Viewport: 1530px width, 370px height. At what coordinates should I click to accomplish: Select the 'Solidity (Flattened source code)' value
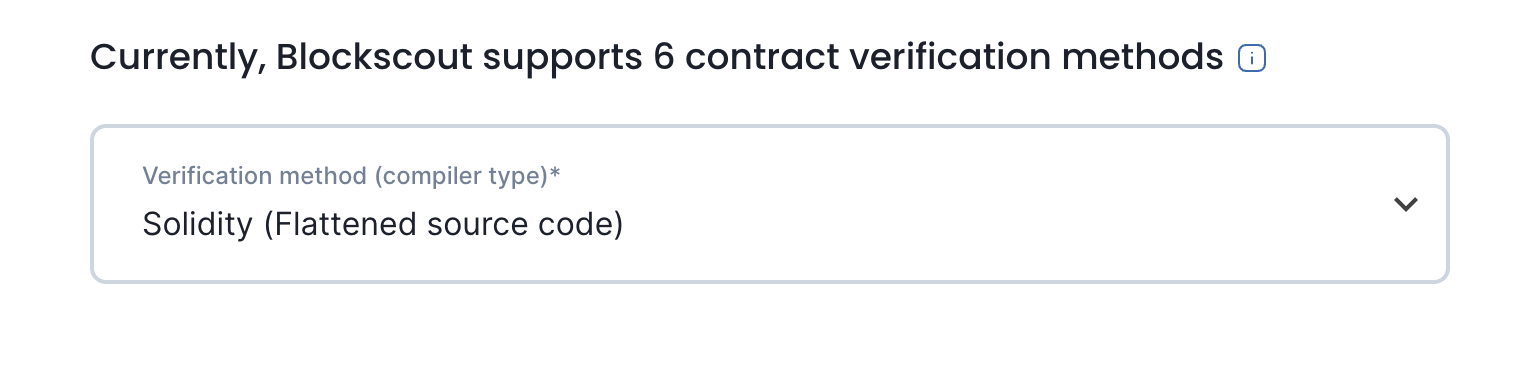[x=382, y=225]
